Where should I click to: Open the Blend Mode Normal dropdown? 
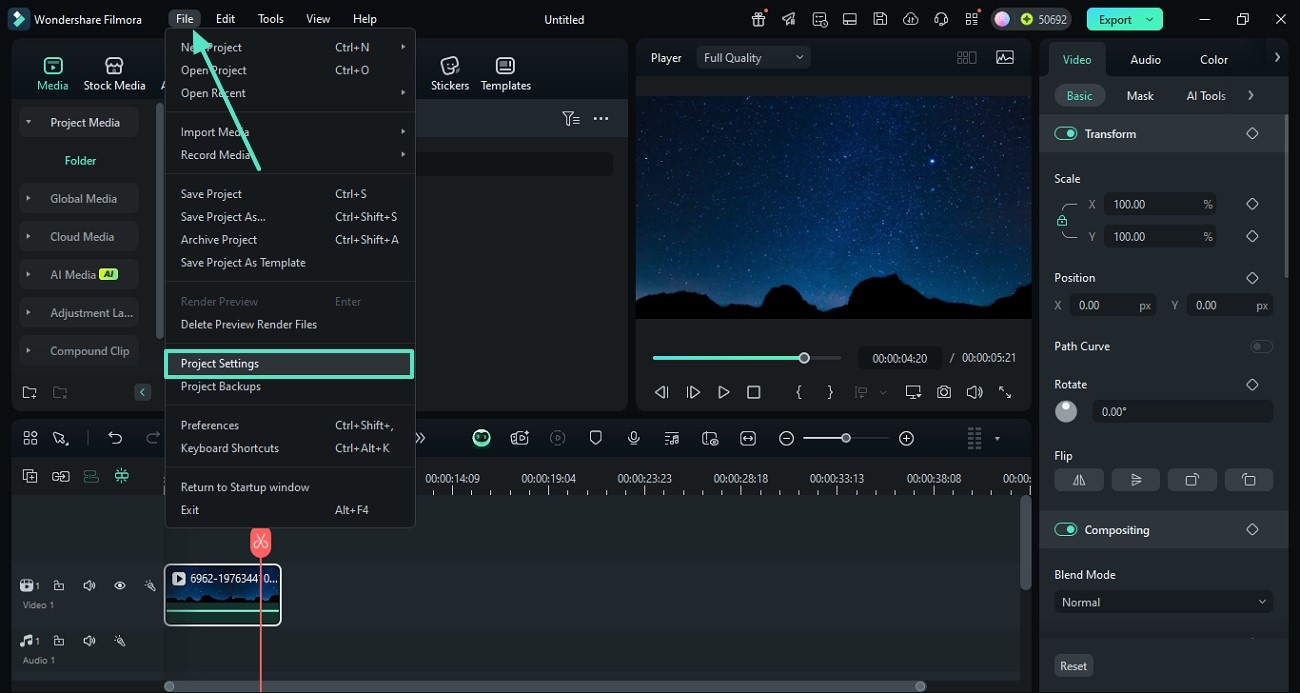pos(1164,602)
